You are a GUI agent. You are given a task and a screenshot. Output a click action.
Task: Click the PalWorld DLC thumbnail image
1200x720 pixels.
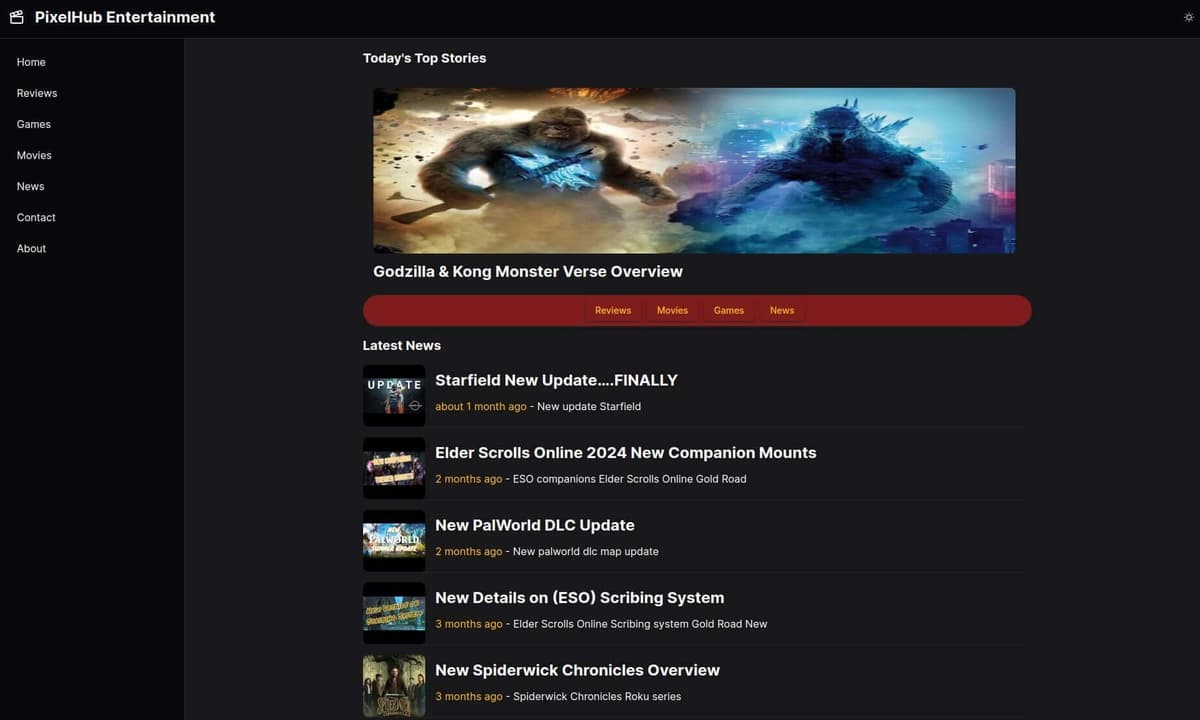tap(394, 541)
